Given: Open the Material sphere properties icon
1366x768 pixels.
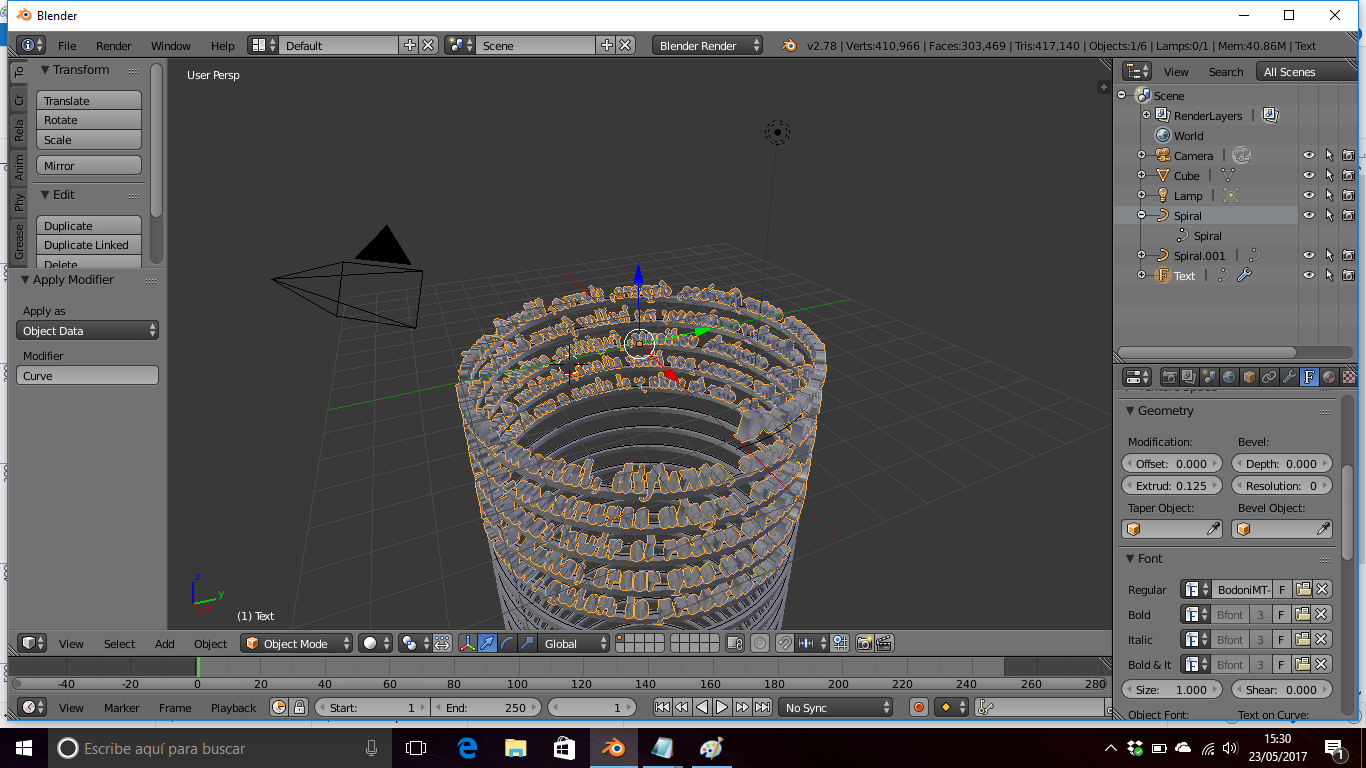Looking at the screenshot, I should click(1329, 377).
